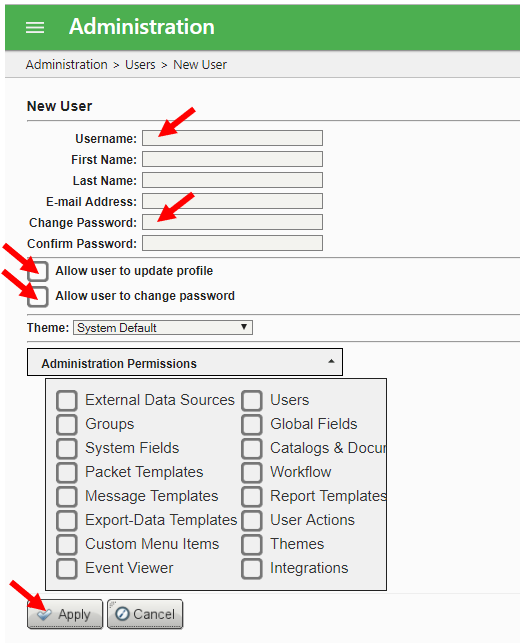The width and height of the screenshot is (520, 643).
Task: Go to Users in breadcrumb
Action: click(x=140, y=65)
